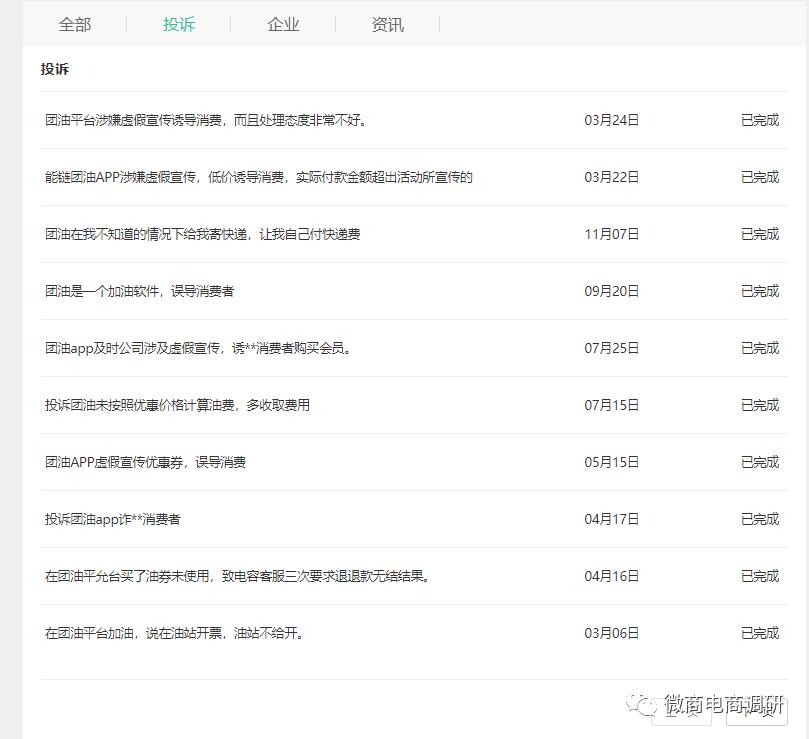The image size is (809, 739).
Task: Click the date 03月06日
Action: click(611, 633)
